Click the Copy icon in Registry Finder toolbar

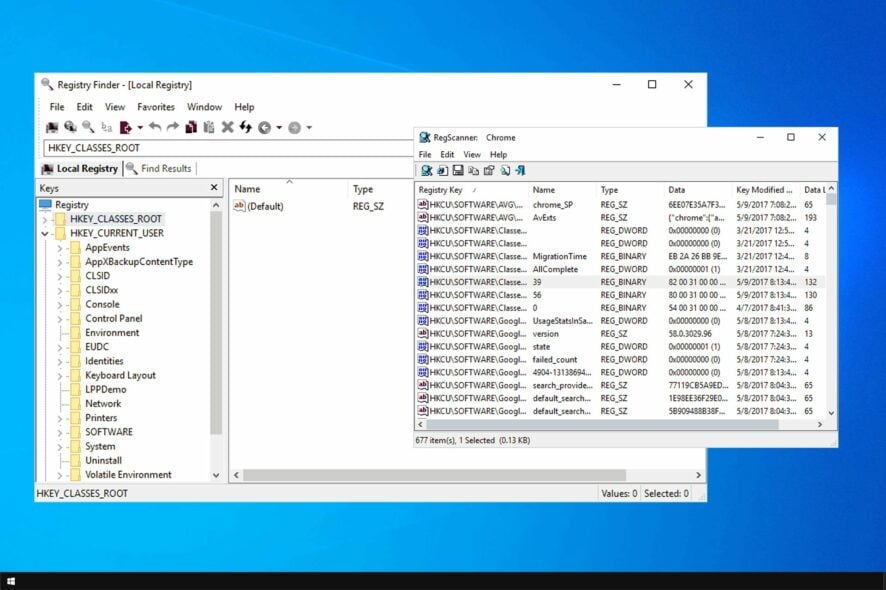191,128
